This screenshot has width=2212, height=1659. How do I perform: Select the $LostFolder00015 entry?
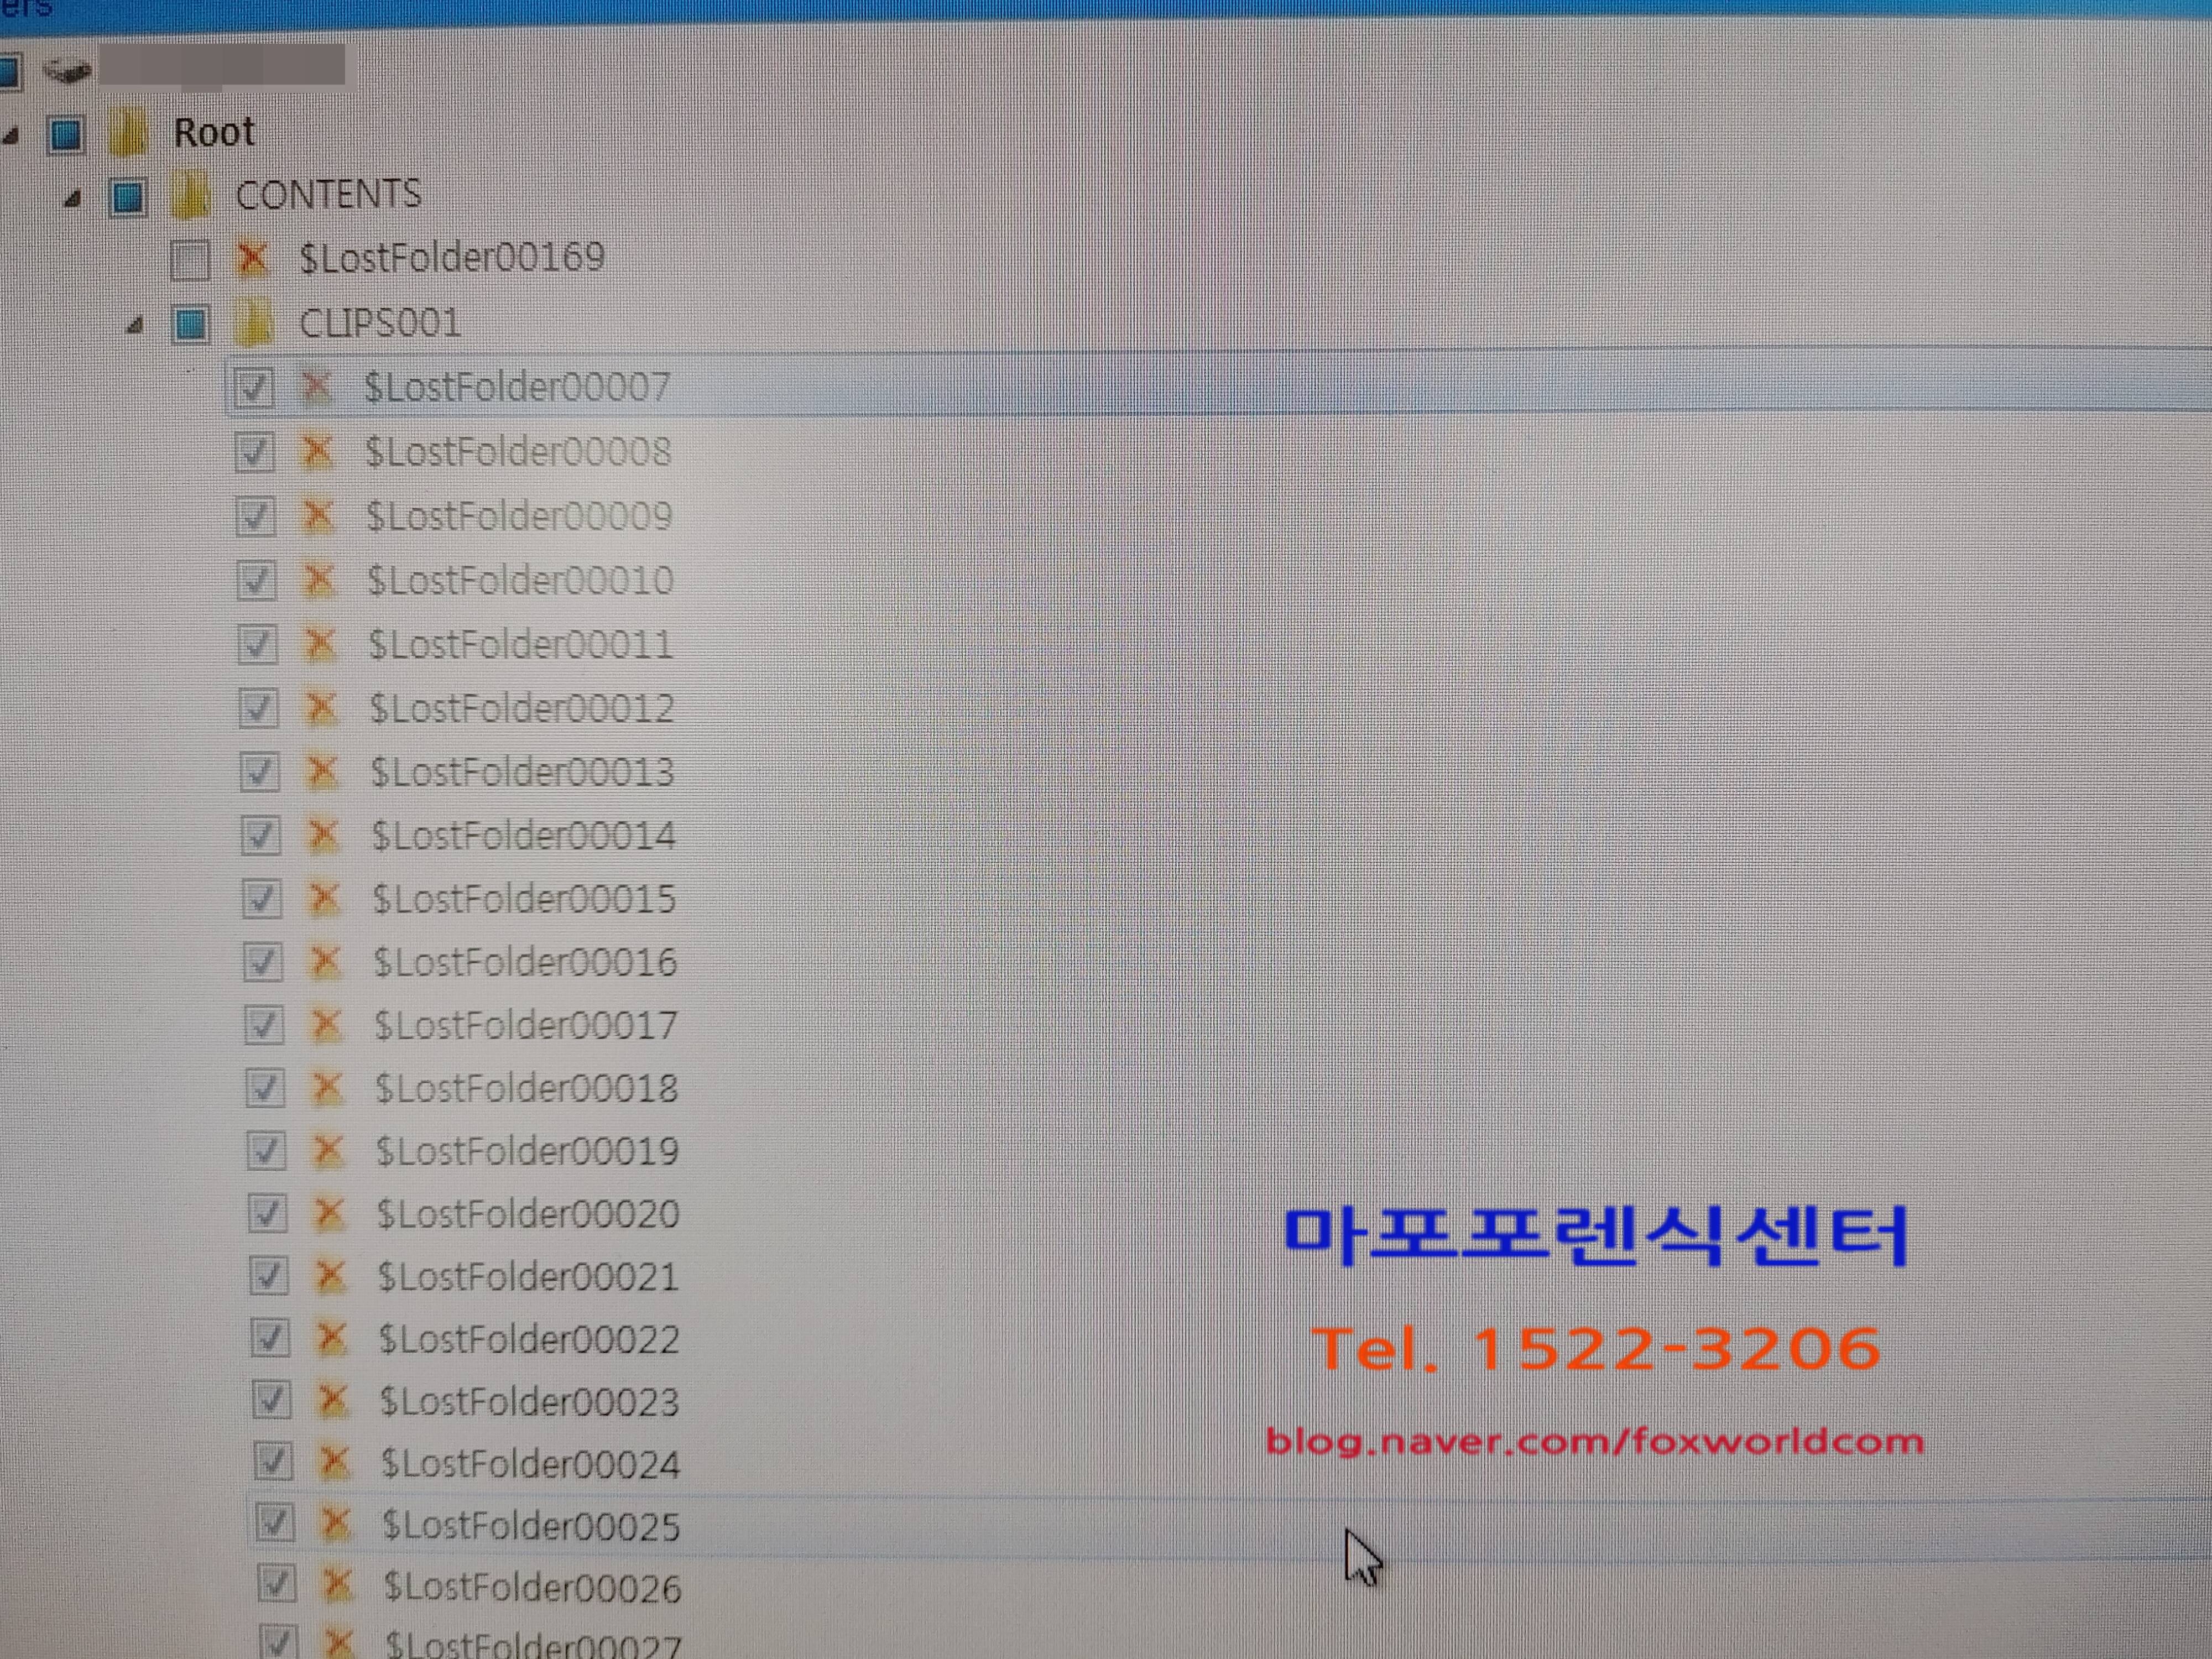tap(524, 899)
